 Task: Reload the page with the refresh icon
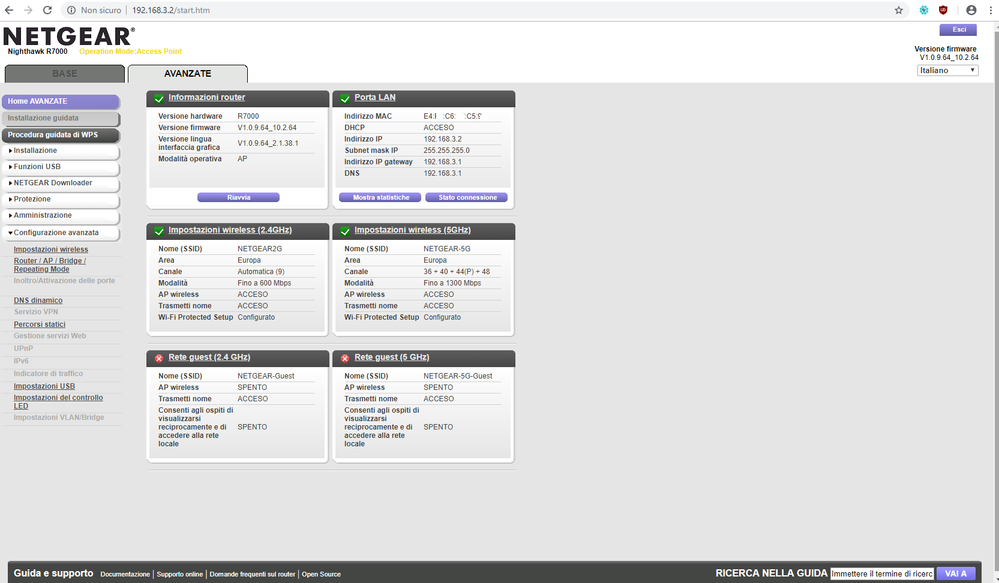[x=47, y=10]
